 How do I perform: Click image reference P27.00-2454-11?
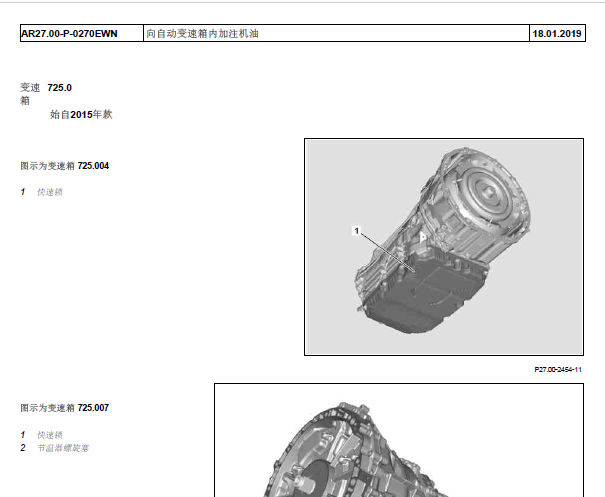click(x=558, y=370)
